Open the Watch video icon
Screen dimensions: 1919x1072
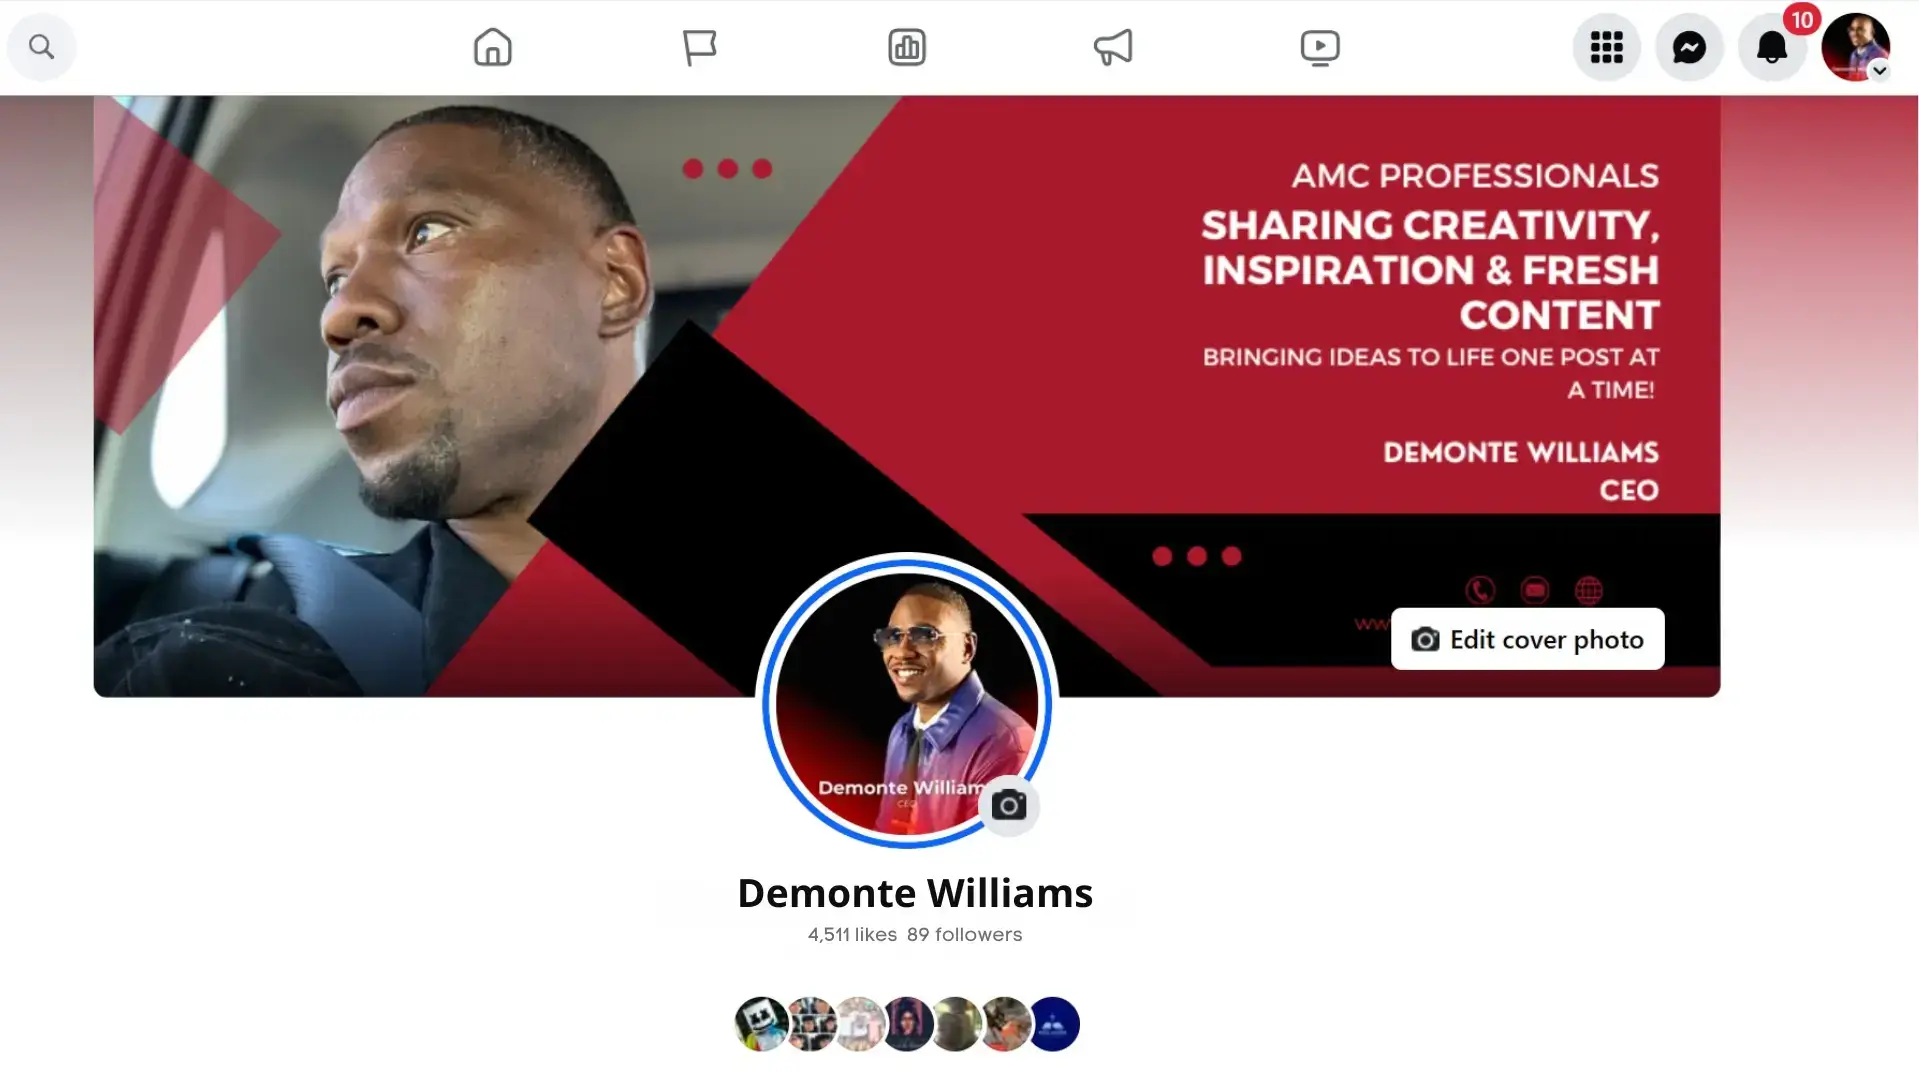point(1320,47)
